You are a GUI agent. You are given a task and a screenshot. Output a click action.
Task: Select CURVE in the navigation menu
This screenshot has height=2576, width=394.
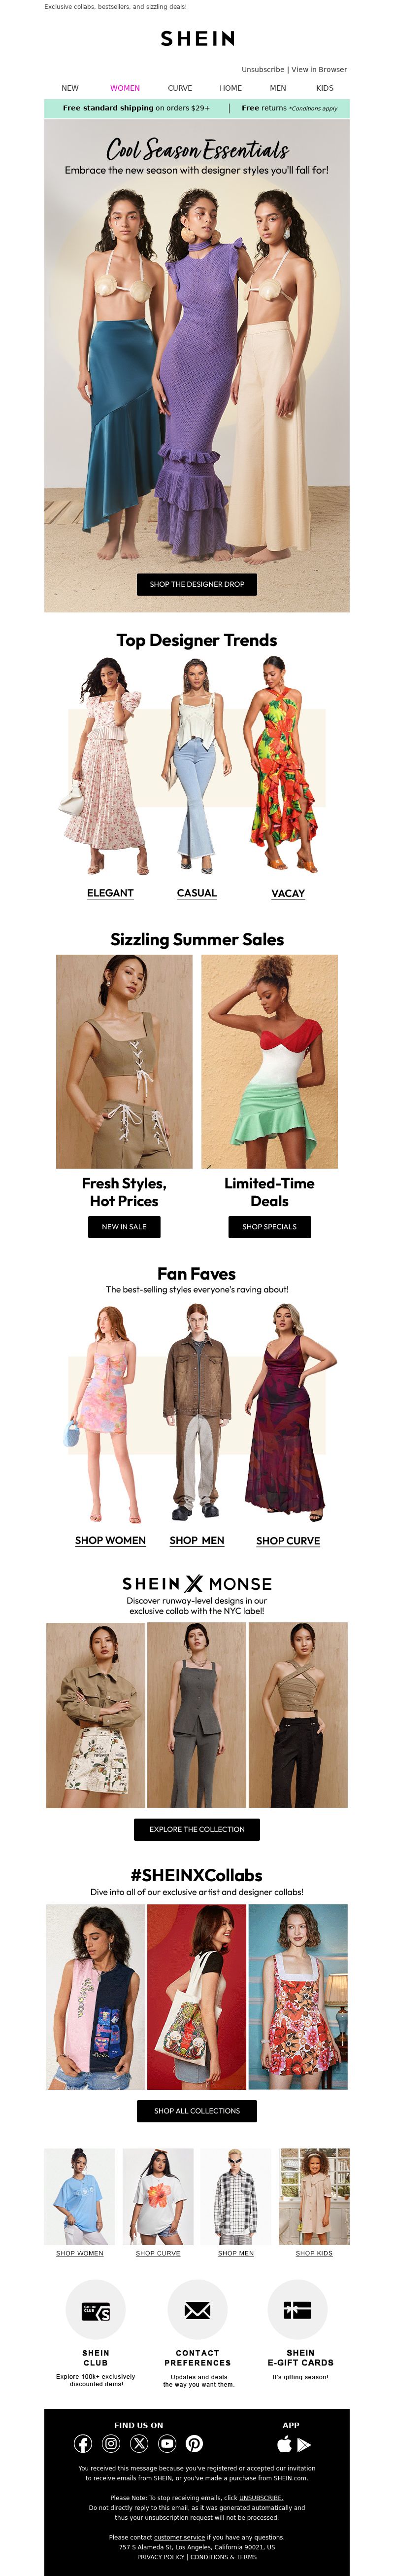[180, 88]
